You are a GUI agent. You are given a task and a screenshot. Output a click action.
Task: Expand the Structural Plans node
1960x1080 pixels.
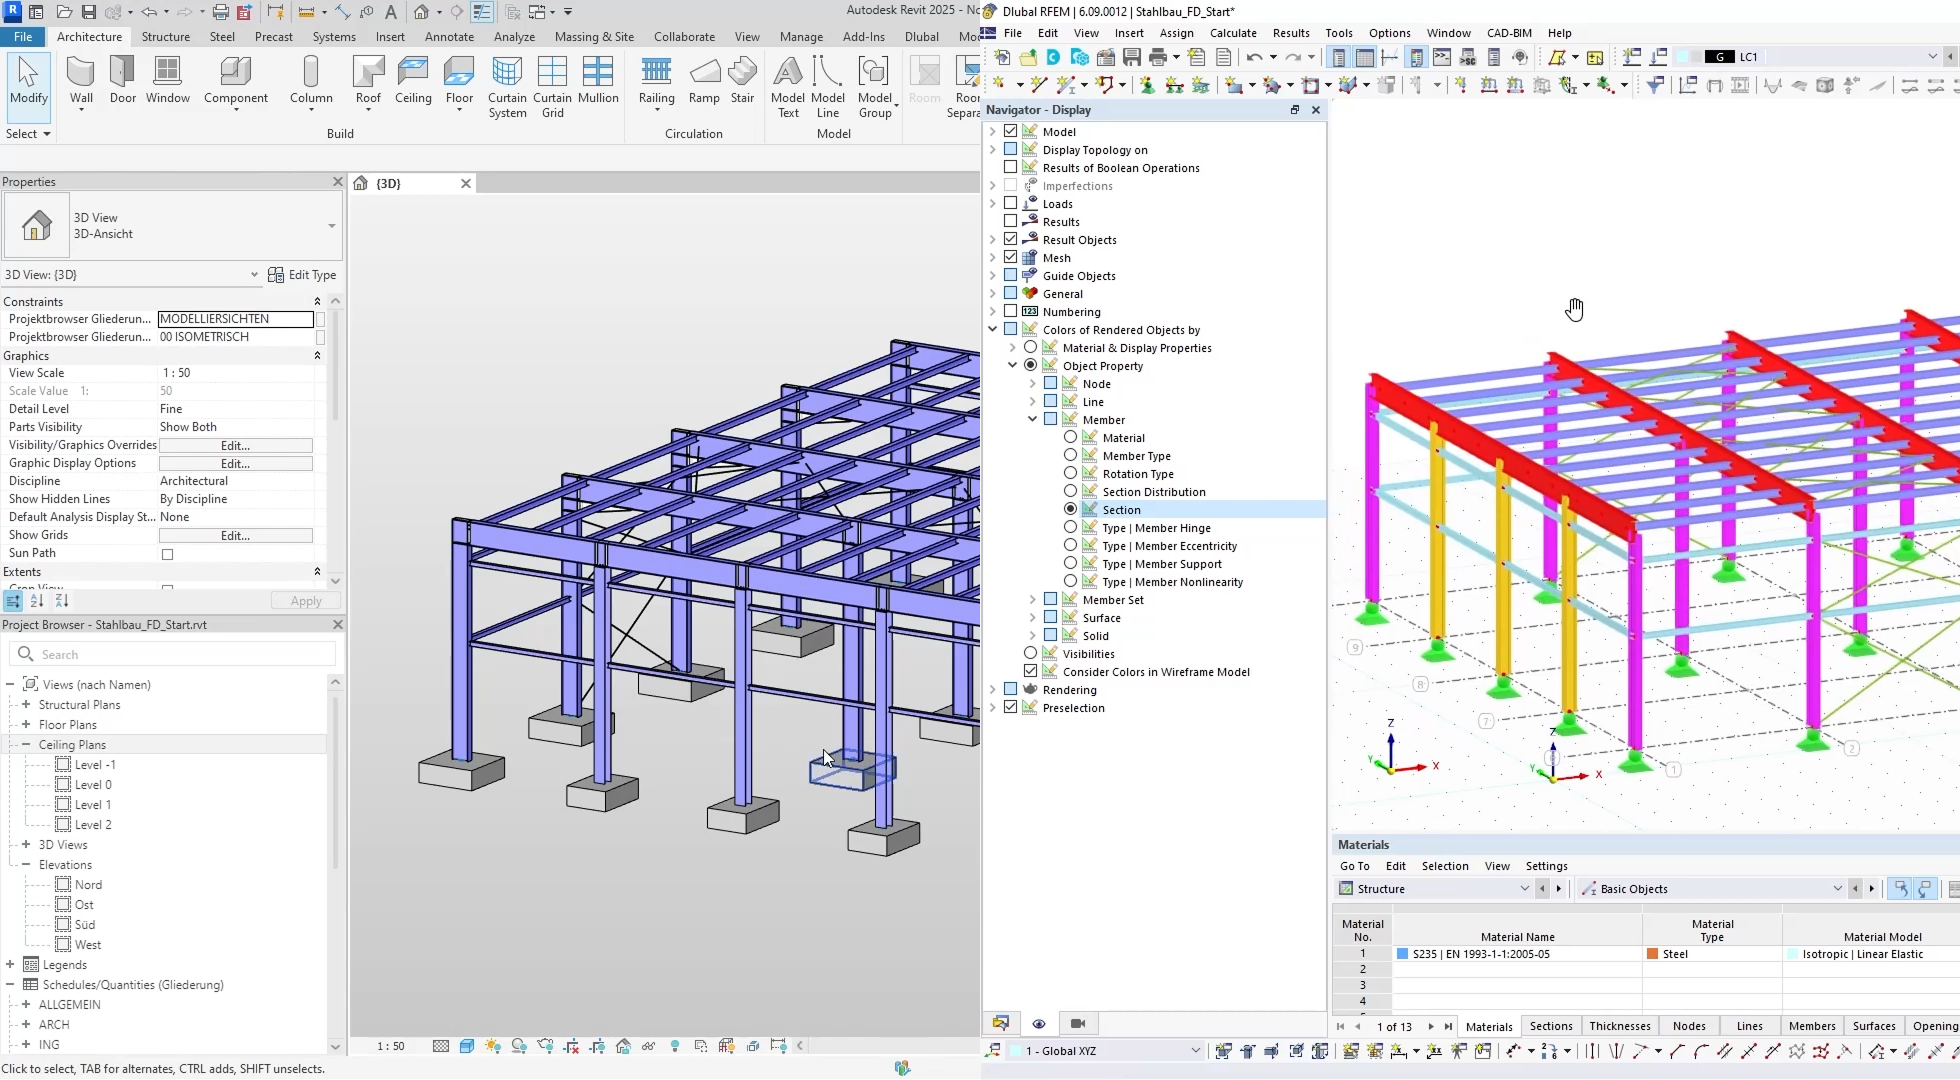click(26, 704)
